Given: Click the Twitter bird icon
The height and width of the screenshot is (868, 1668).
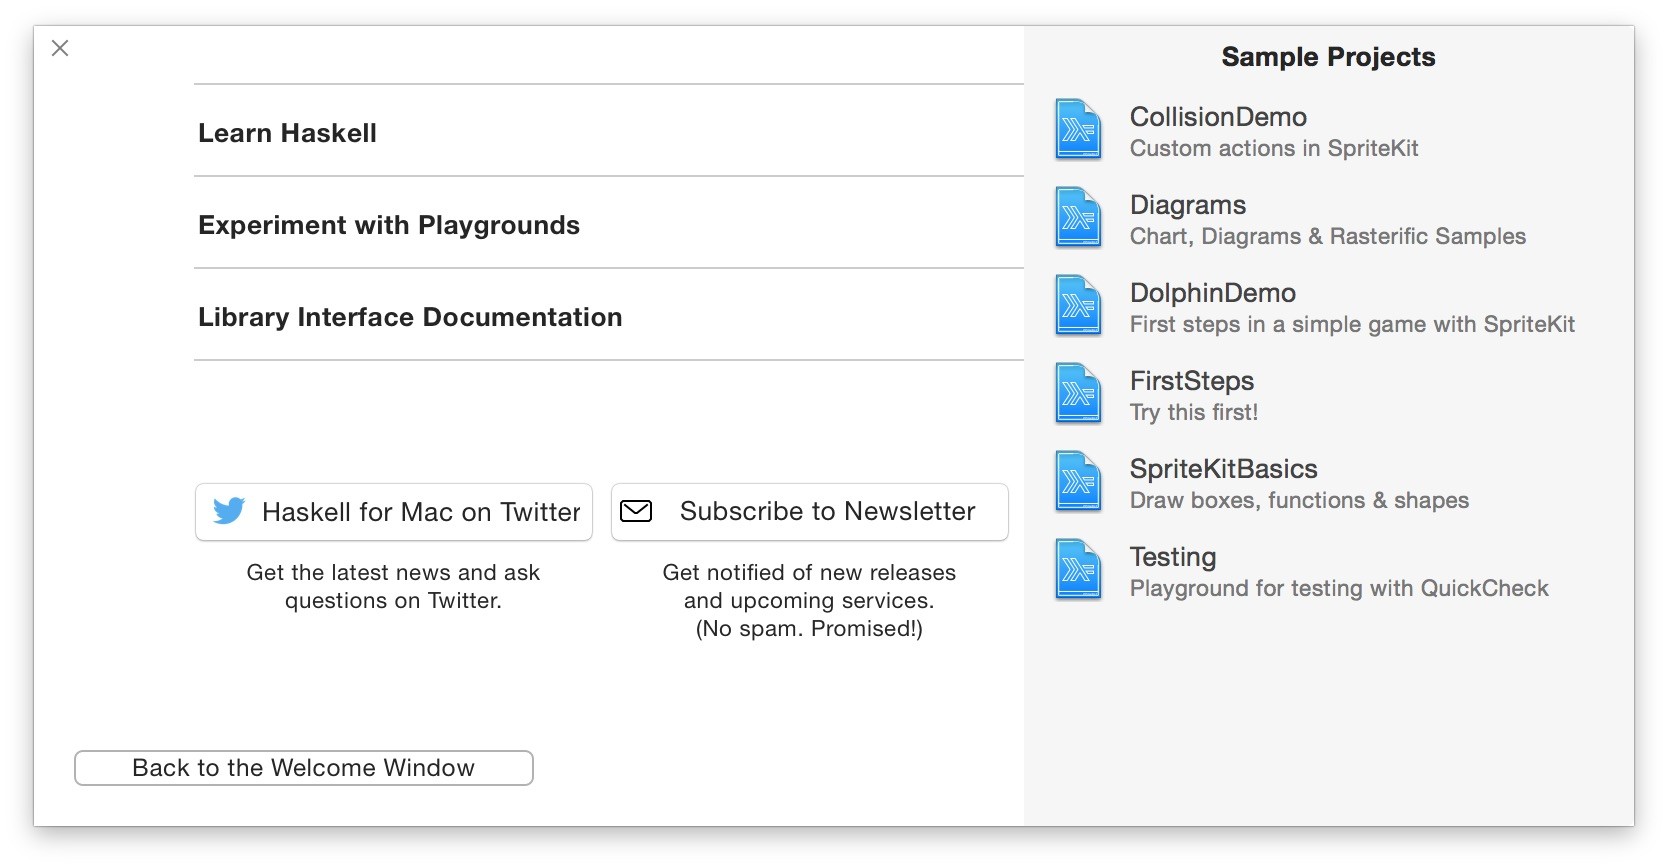Looking at the screenshot, I should pos(229,511).
